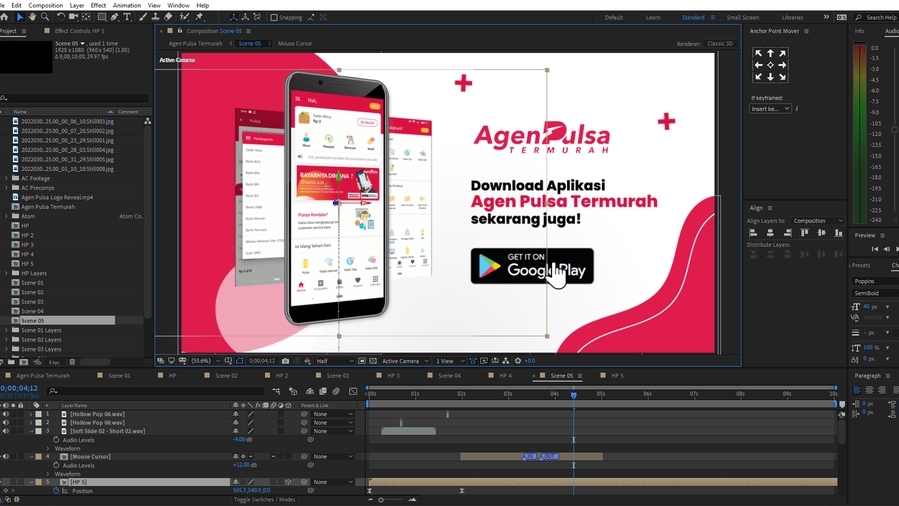
Task: Select the Eraser tool
Action: (x=168, y=17)
